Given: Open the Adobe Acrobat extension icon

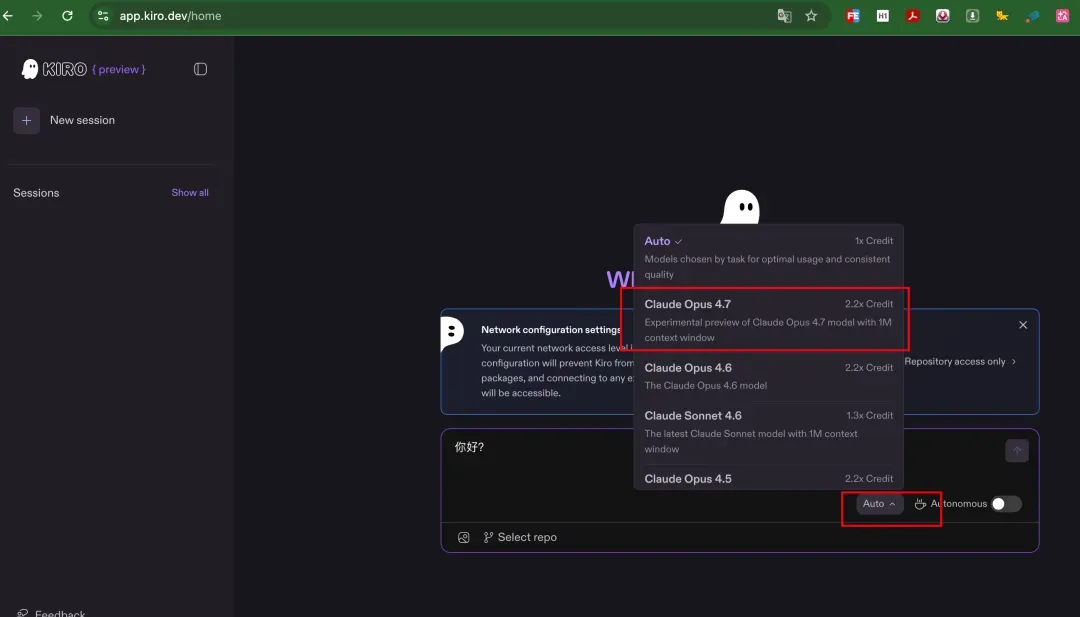Looking at the screenshot, I should [x=913, y=16].
